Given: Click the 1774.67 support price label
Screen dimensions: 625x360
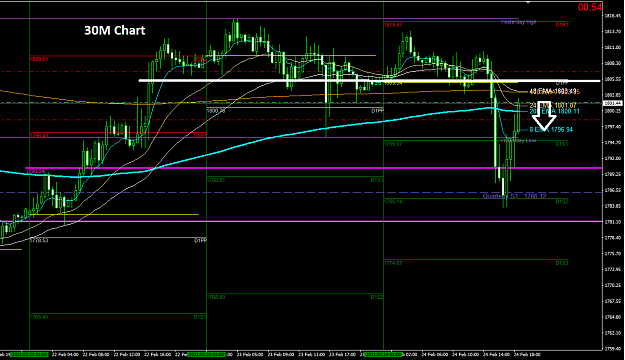Looking at the screenshot, I should tap(393, 263).
